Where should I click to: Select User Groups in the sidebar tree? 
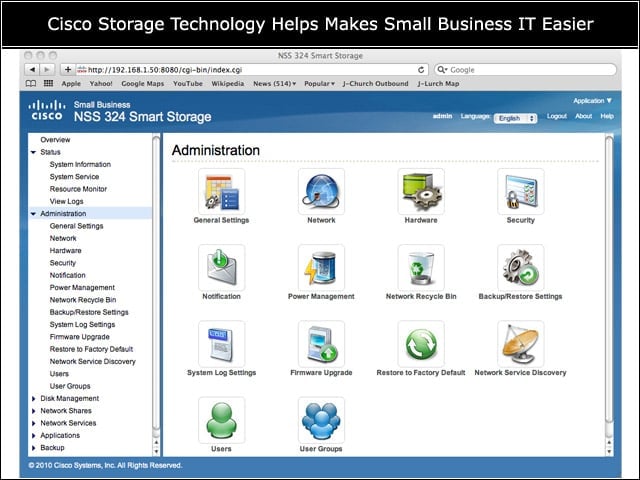(x=70, y=386)
